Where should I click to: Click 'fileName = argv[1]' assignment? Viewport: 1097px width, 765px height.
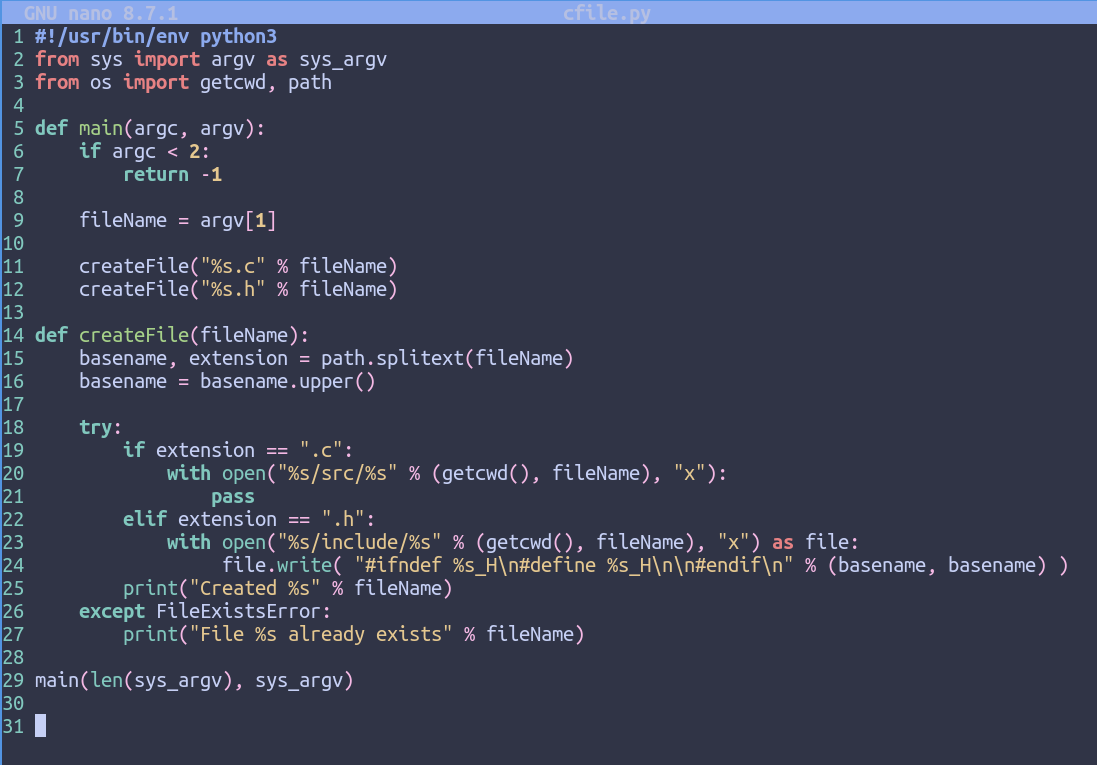[178, 220]
